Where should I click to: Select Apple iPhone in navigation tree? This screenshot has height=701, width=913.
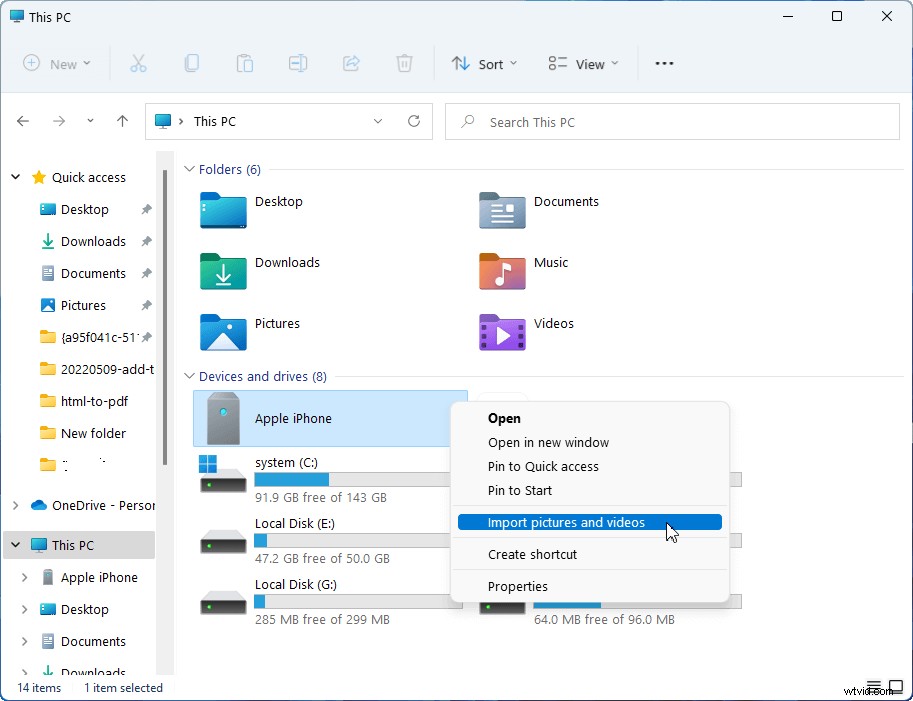click(99, 578)
